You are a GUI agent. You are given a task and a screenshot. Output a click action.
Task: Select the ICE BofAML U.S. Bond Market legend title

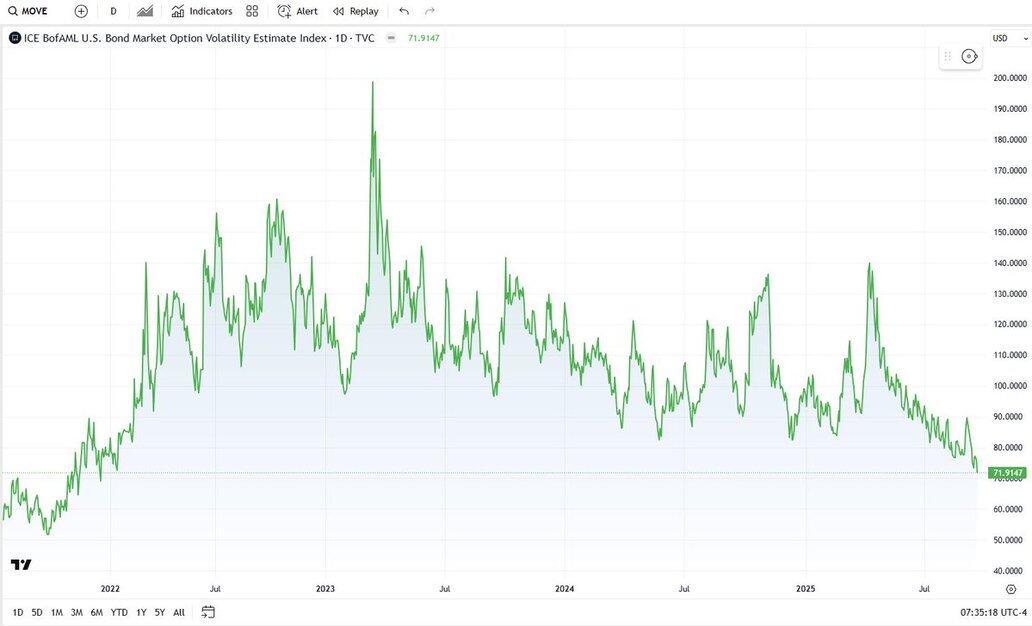pyautogui.click(x=199, y=38)
